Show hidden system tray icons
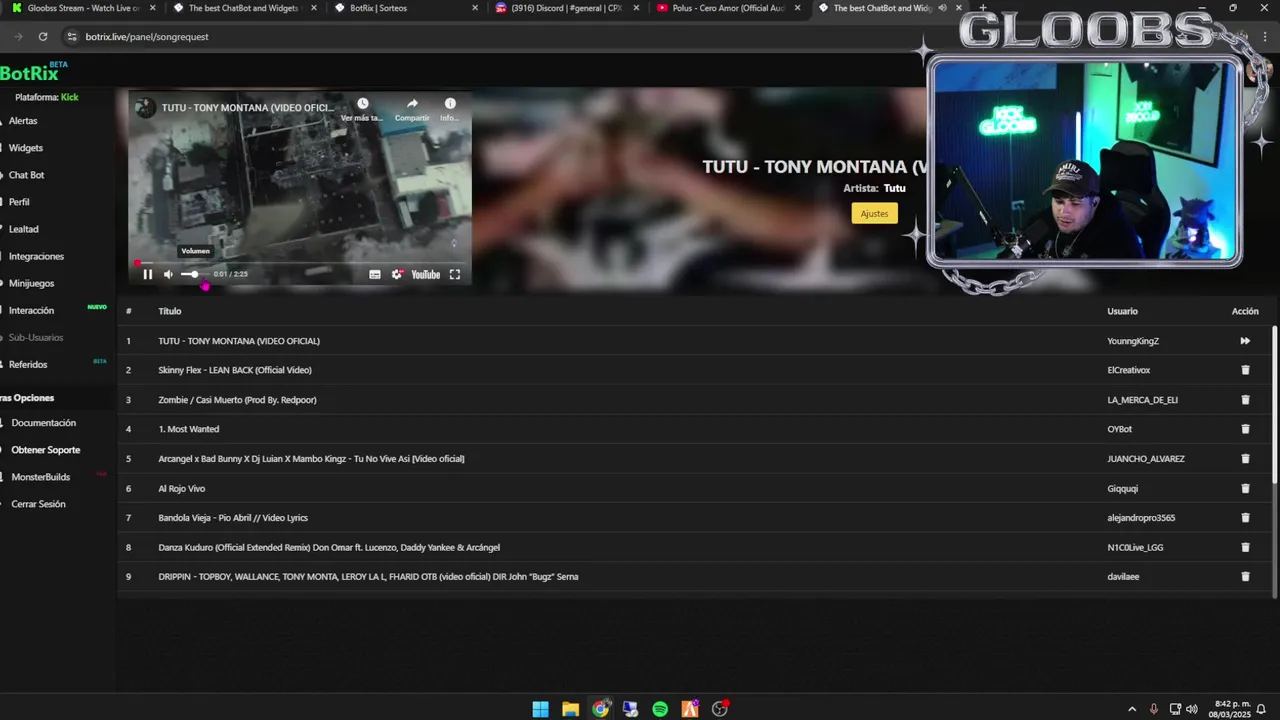The image size is (1280, 720). coord(1132,709)
